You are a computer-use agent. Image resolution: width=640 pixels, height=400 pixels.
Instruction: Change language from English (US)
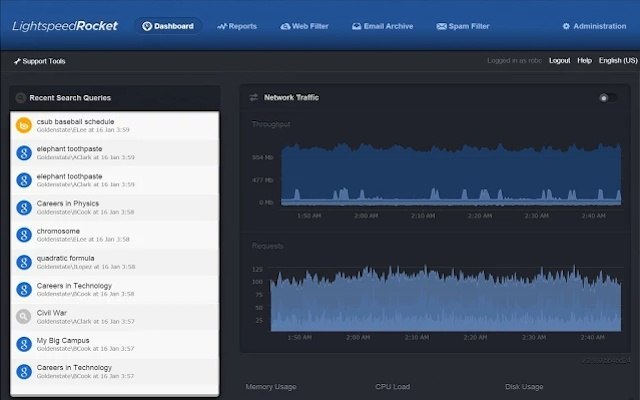[x=618, y=60]
